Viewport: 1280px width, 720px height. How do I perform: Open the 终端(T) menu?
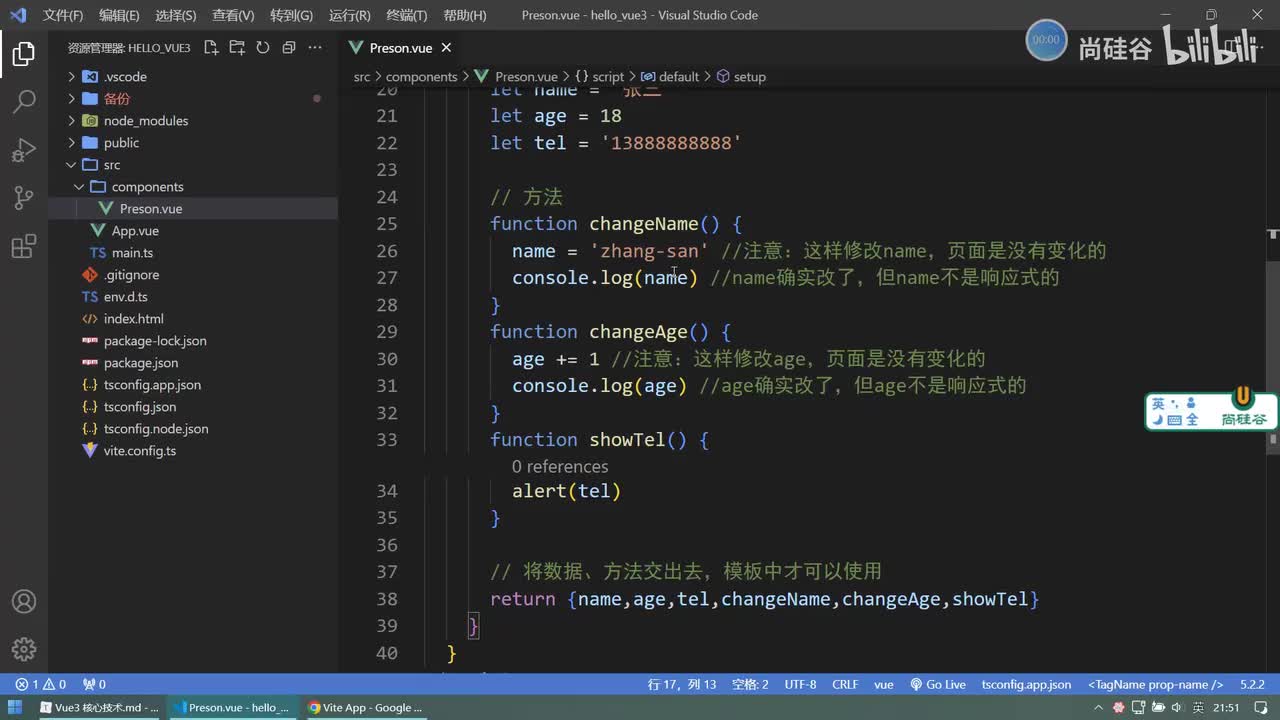point(406,15)
